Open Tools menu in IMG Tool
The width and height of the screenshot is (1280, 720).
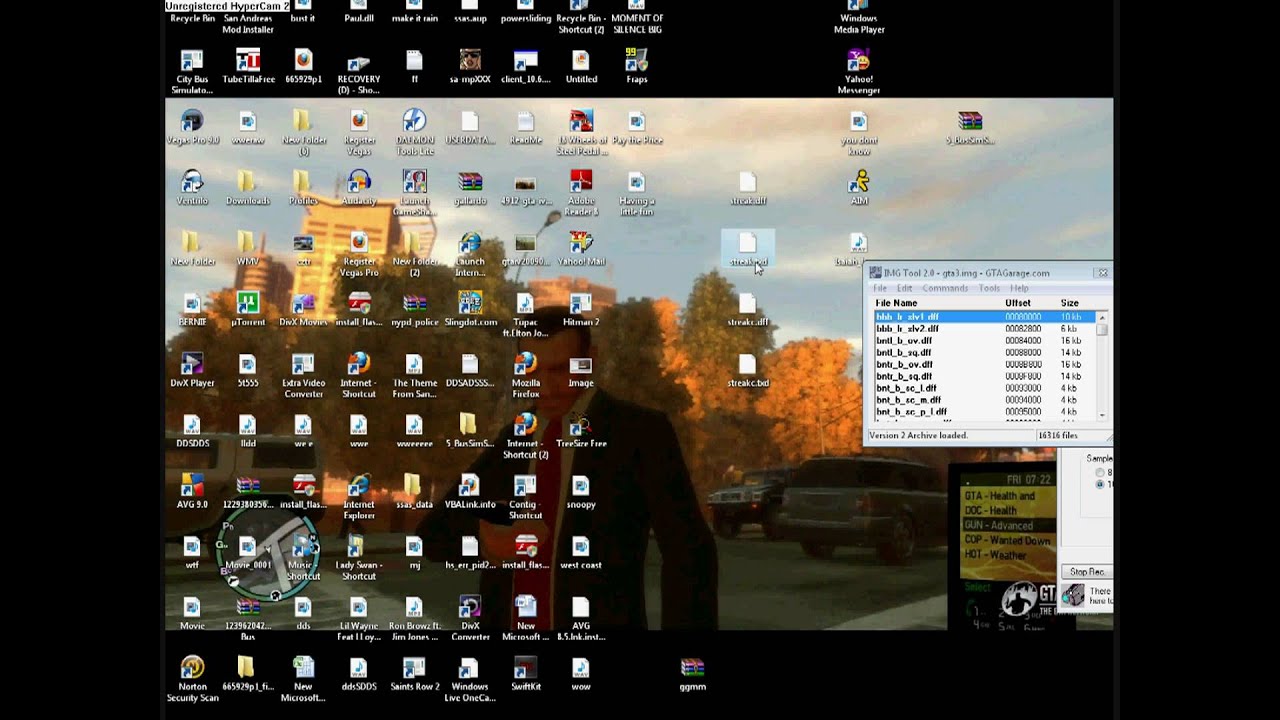(x=989, y=288)
